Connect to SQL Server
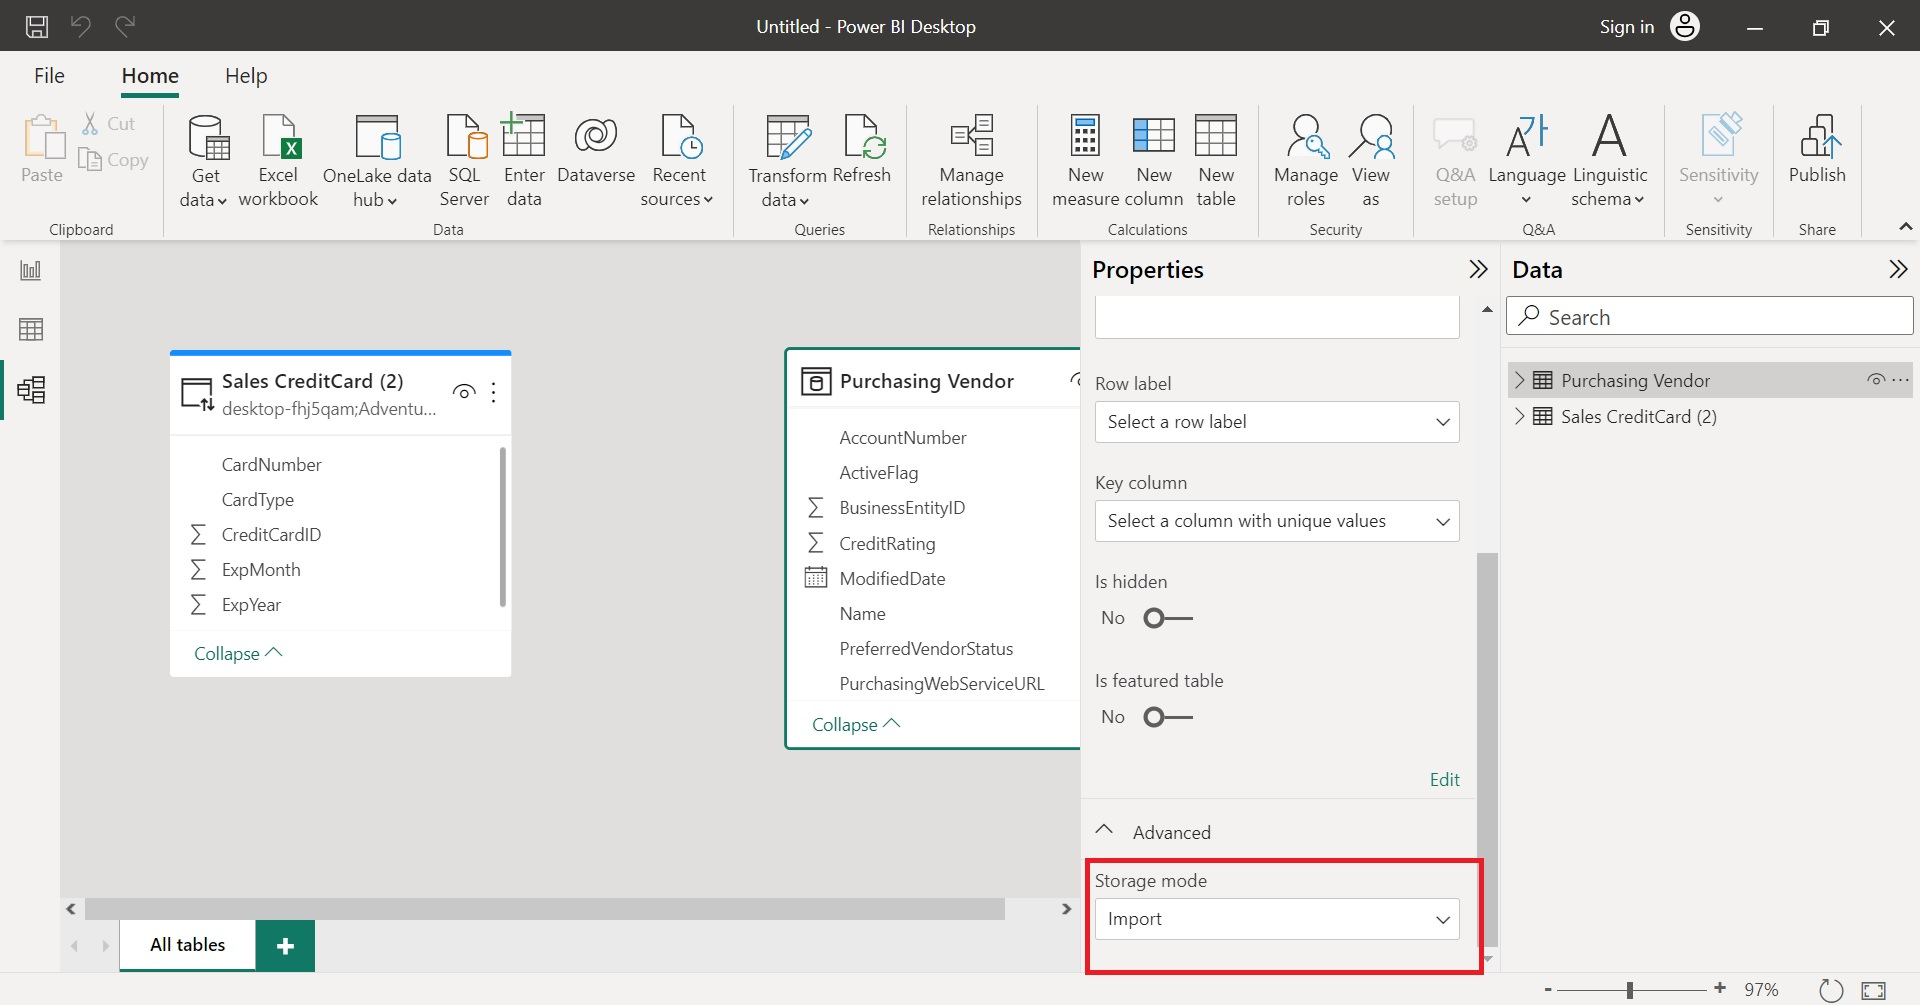The height and width of the screenshot is (1005, 1920). [x=465, y=161]
